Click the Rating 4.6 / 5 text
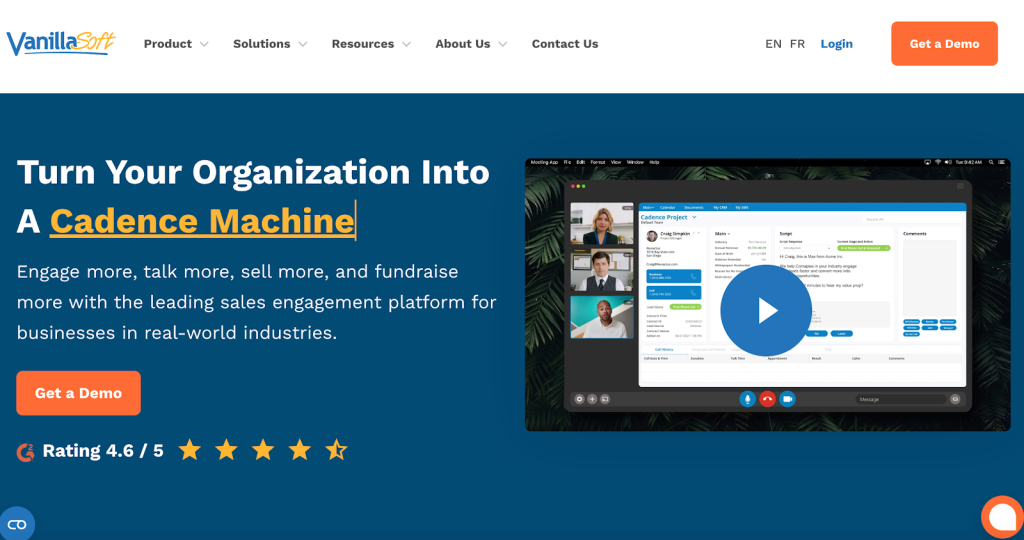The height and width of the screenshot is (540, 1024). pyautogui.click(x=103, y=451)
